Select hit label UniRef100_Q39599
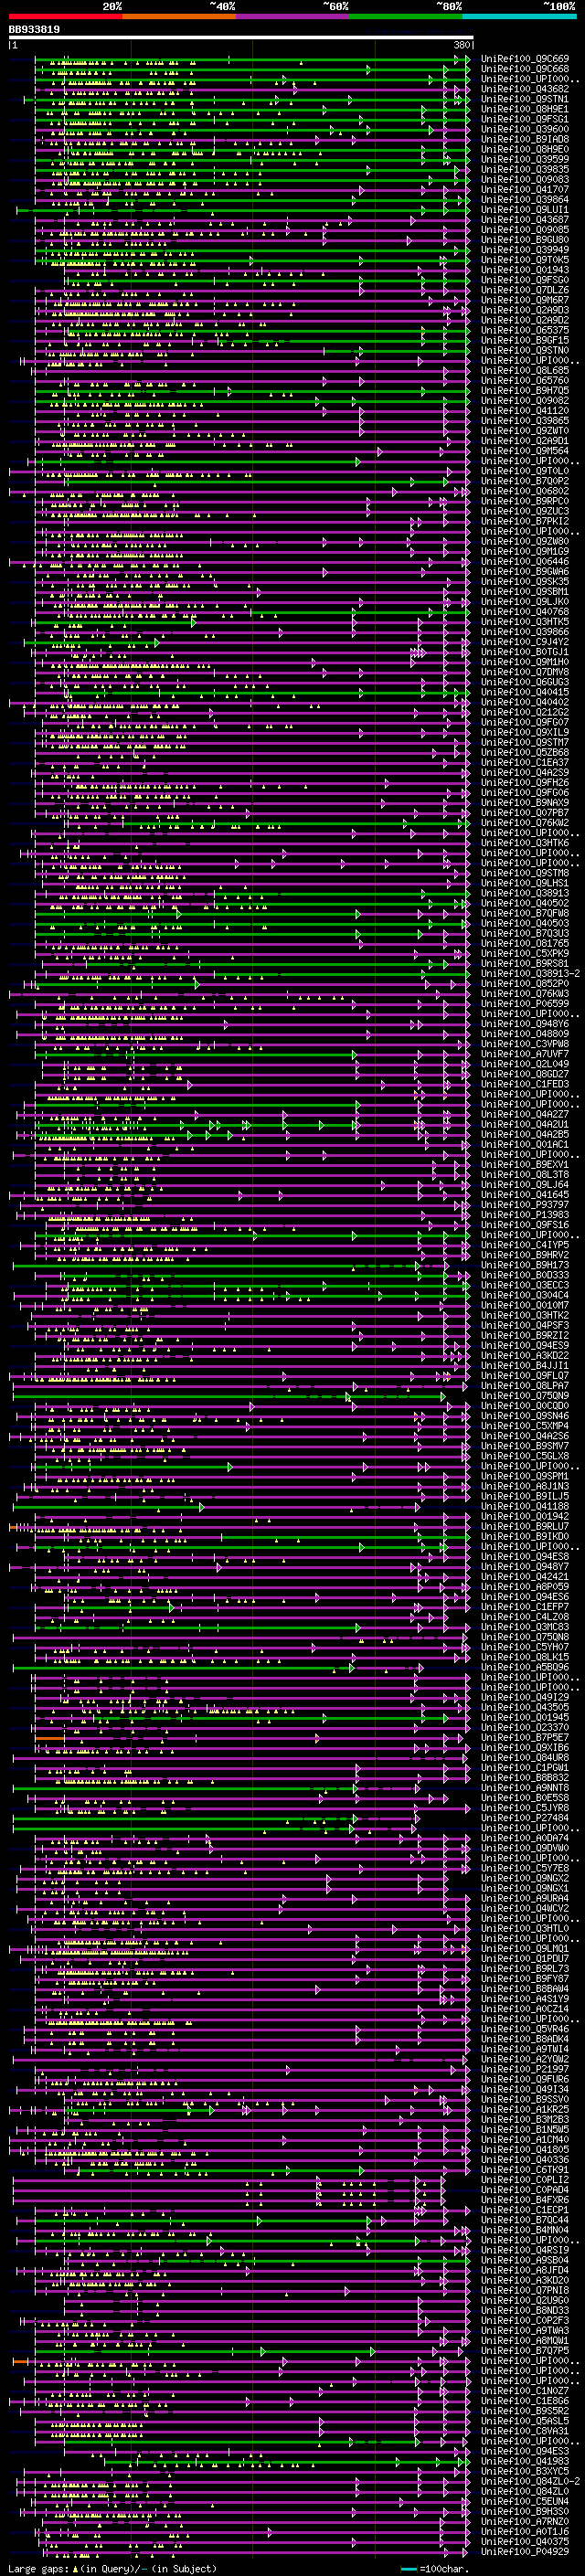 [x=525, y=159]
